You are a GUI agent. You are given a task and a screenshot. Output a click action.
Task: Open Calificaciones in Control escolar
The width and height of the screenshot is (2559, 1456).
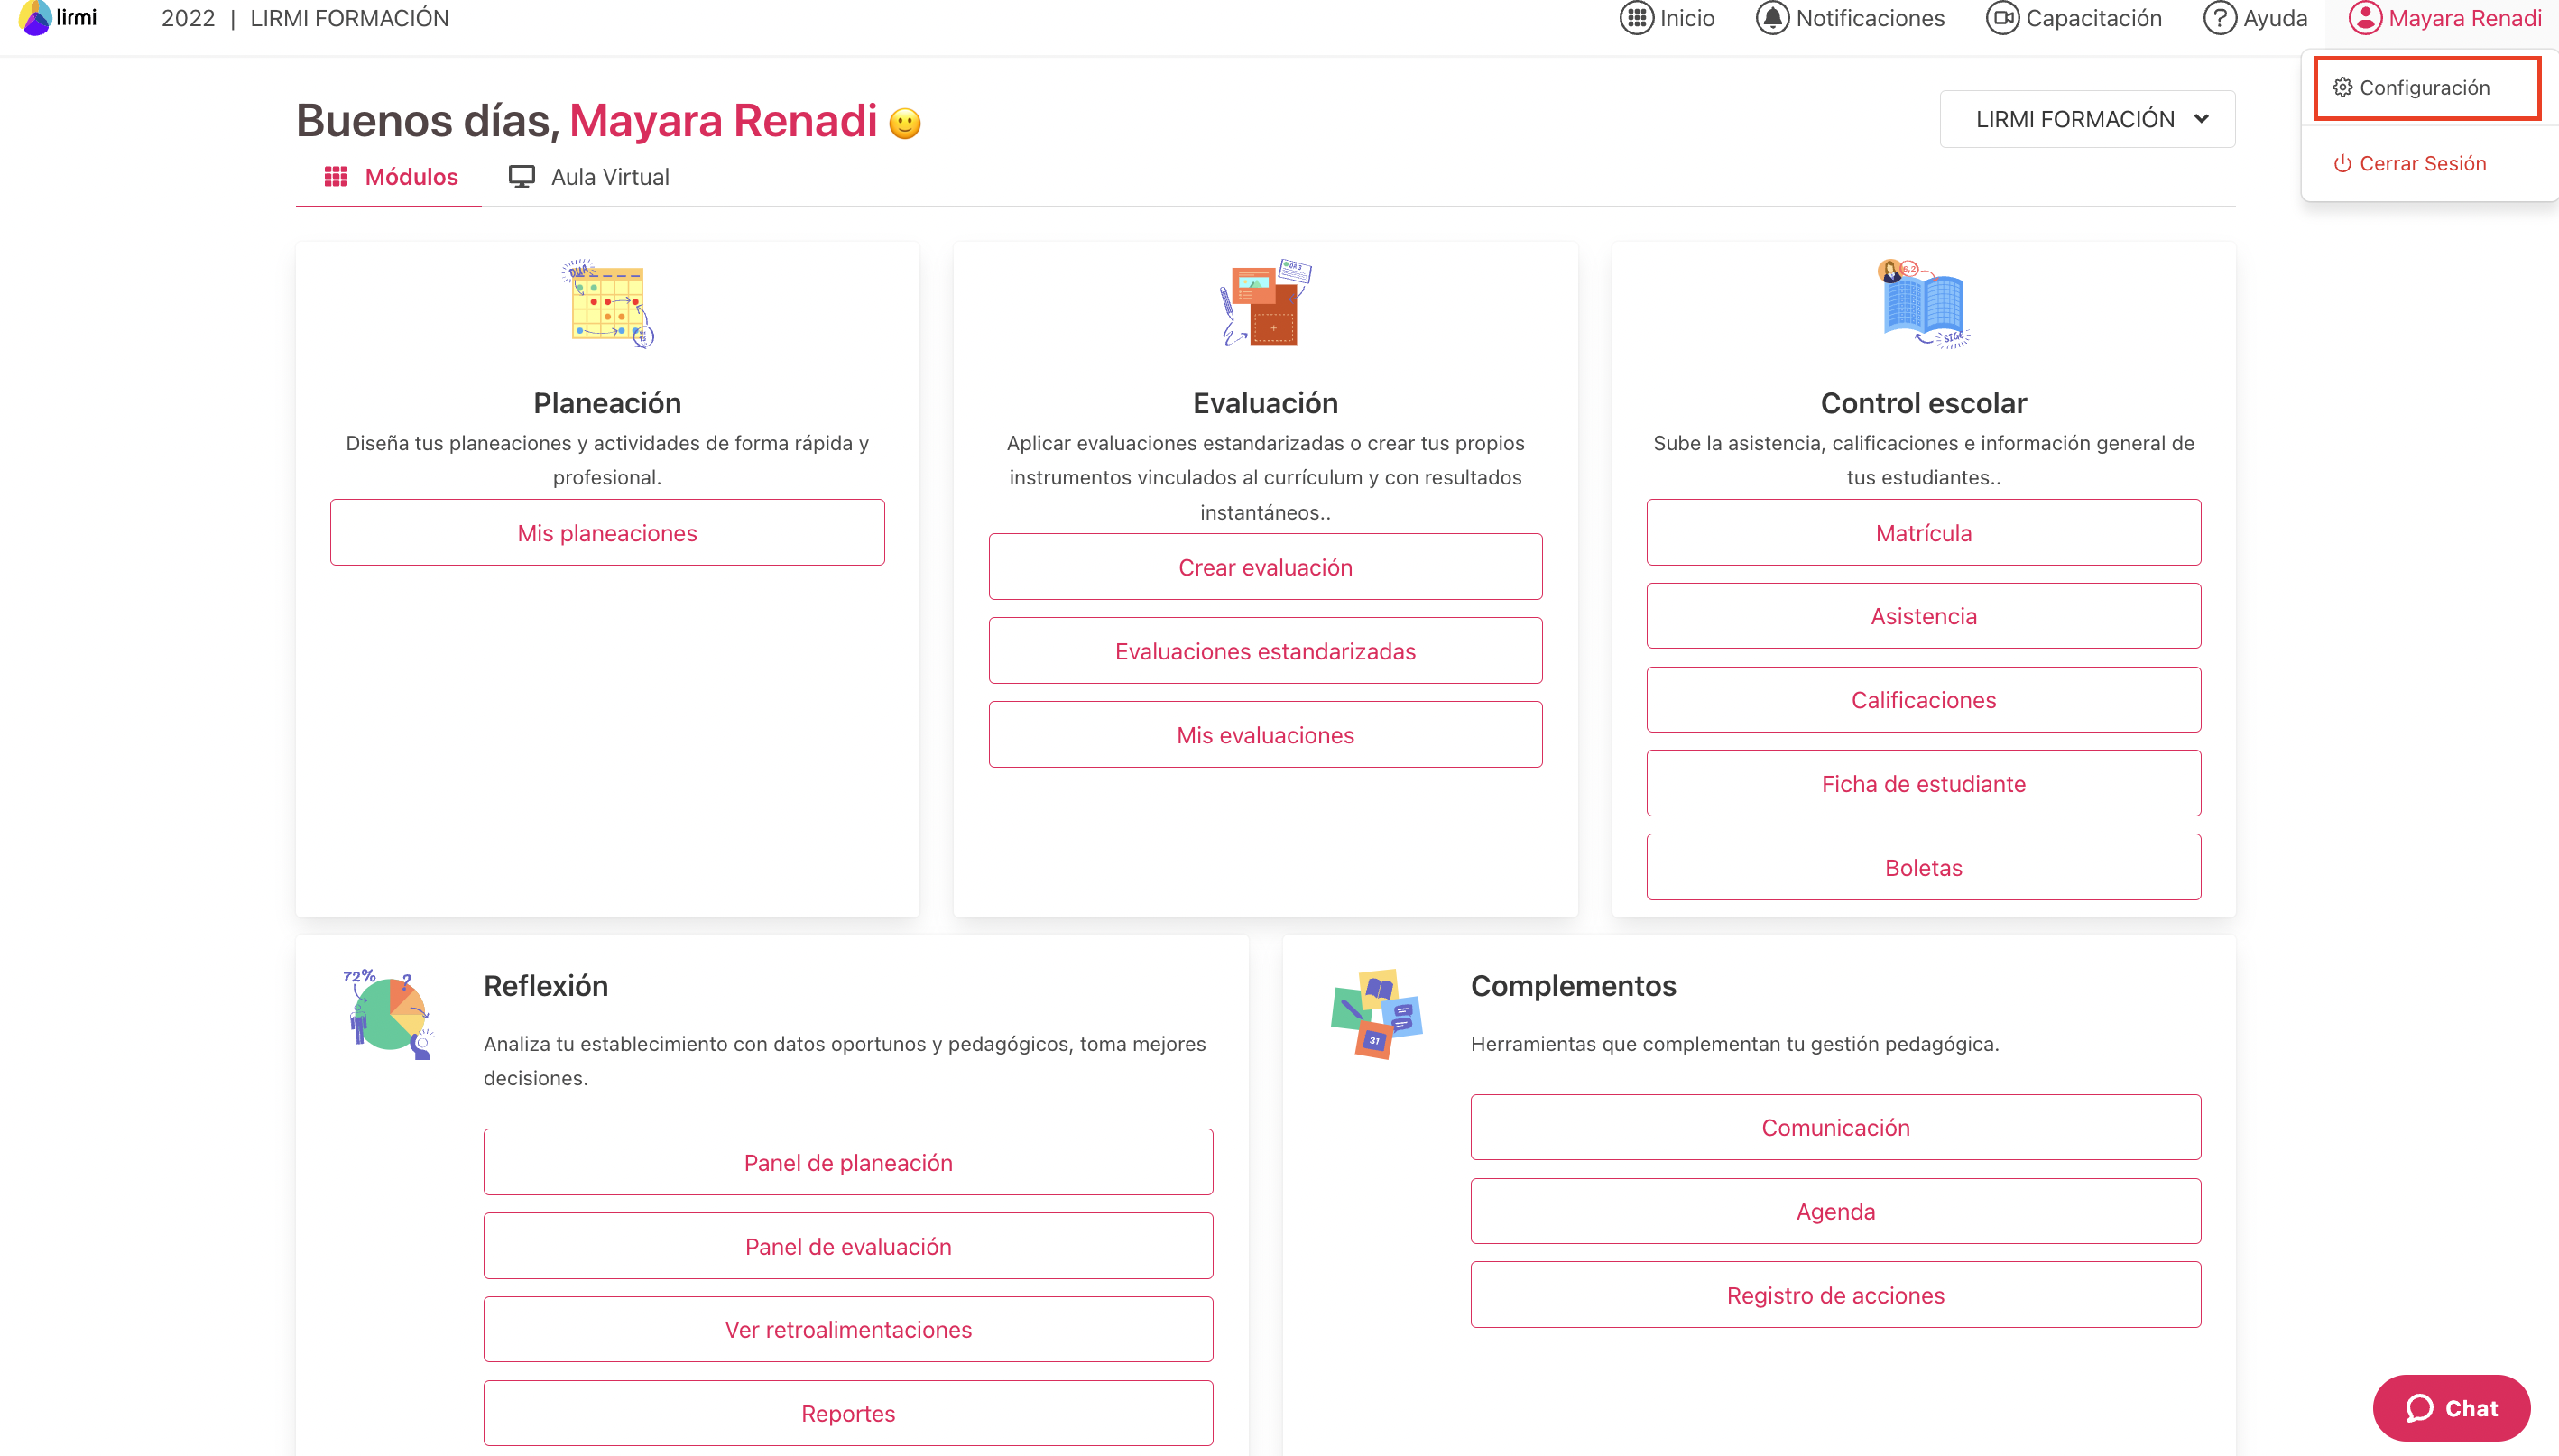(1923, 700)
